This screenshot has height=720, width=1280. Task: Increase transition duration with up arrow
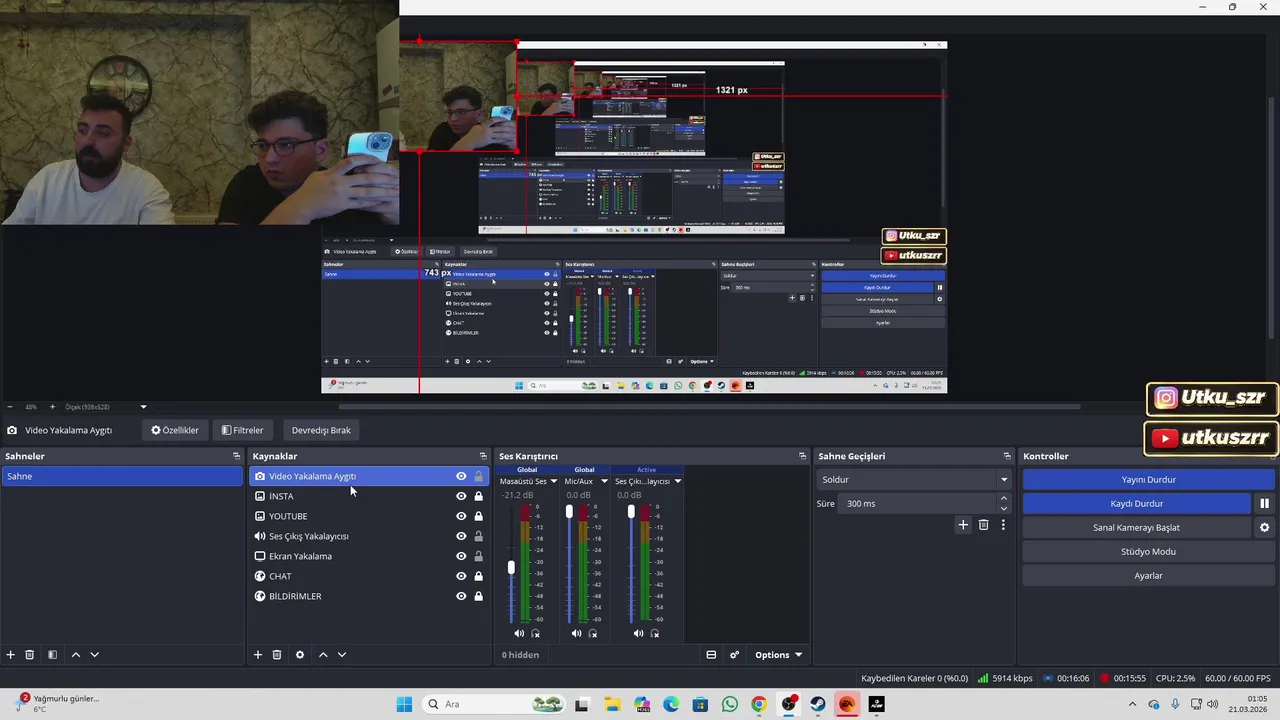coord(1004,498)
